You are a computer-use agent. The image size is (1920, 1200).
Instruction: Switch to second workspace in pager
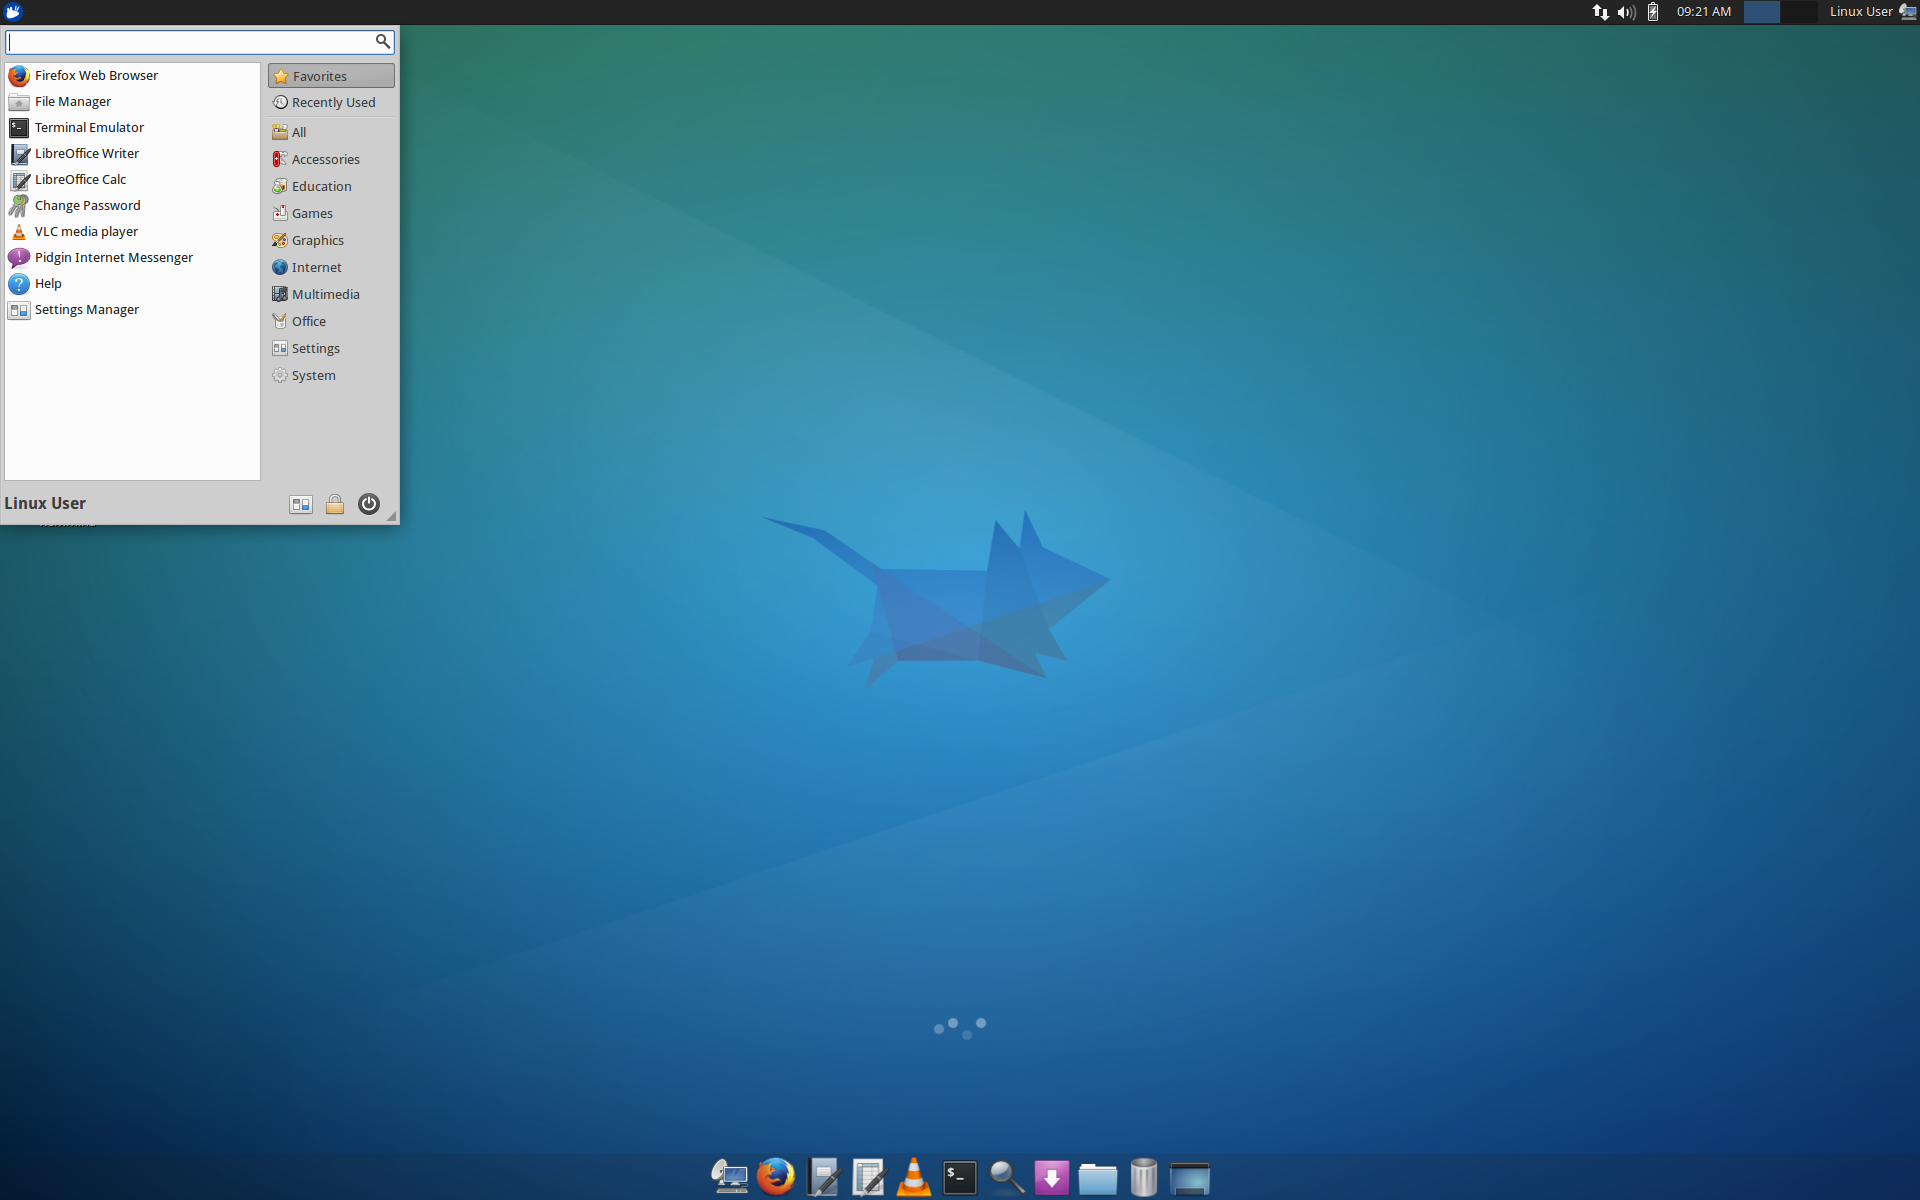(x=1798, y=12)
